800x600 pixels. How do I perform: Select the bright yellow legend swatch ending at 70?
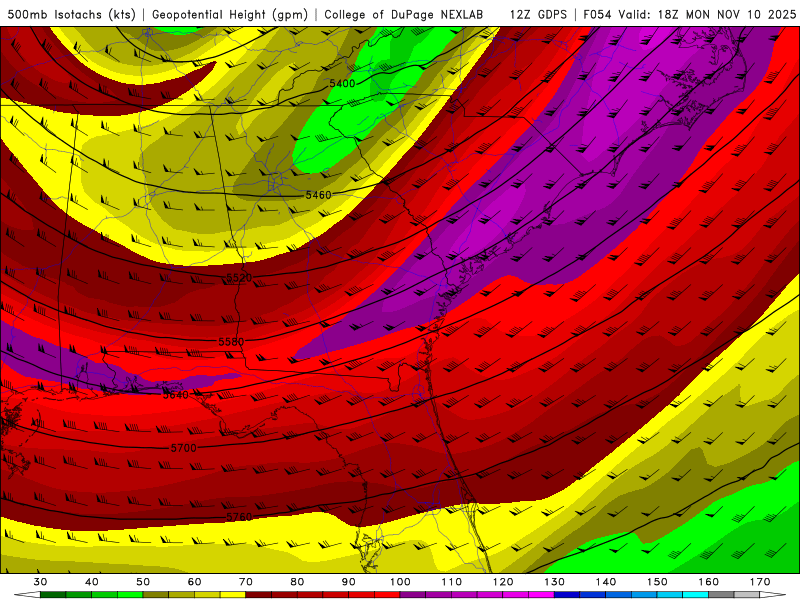tap(233, 595)
